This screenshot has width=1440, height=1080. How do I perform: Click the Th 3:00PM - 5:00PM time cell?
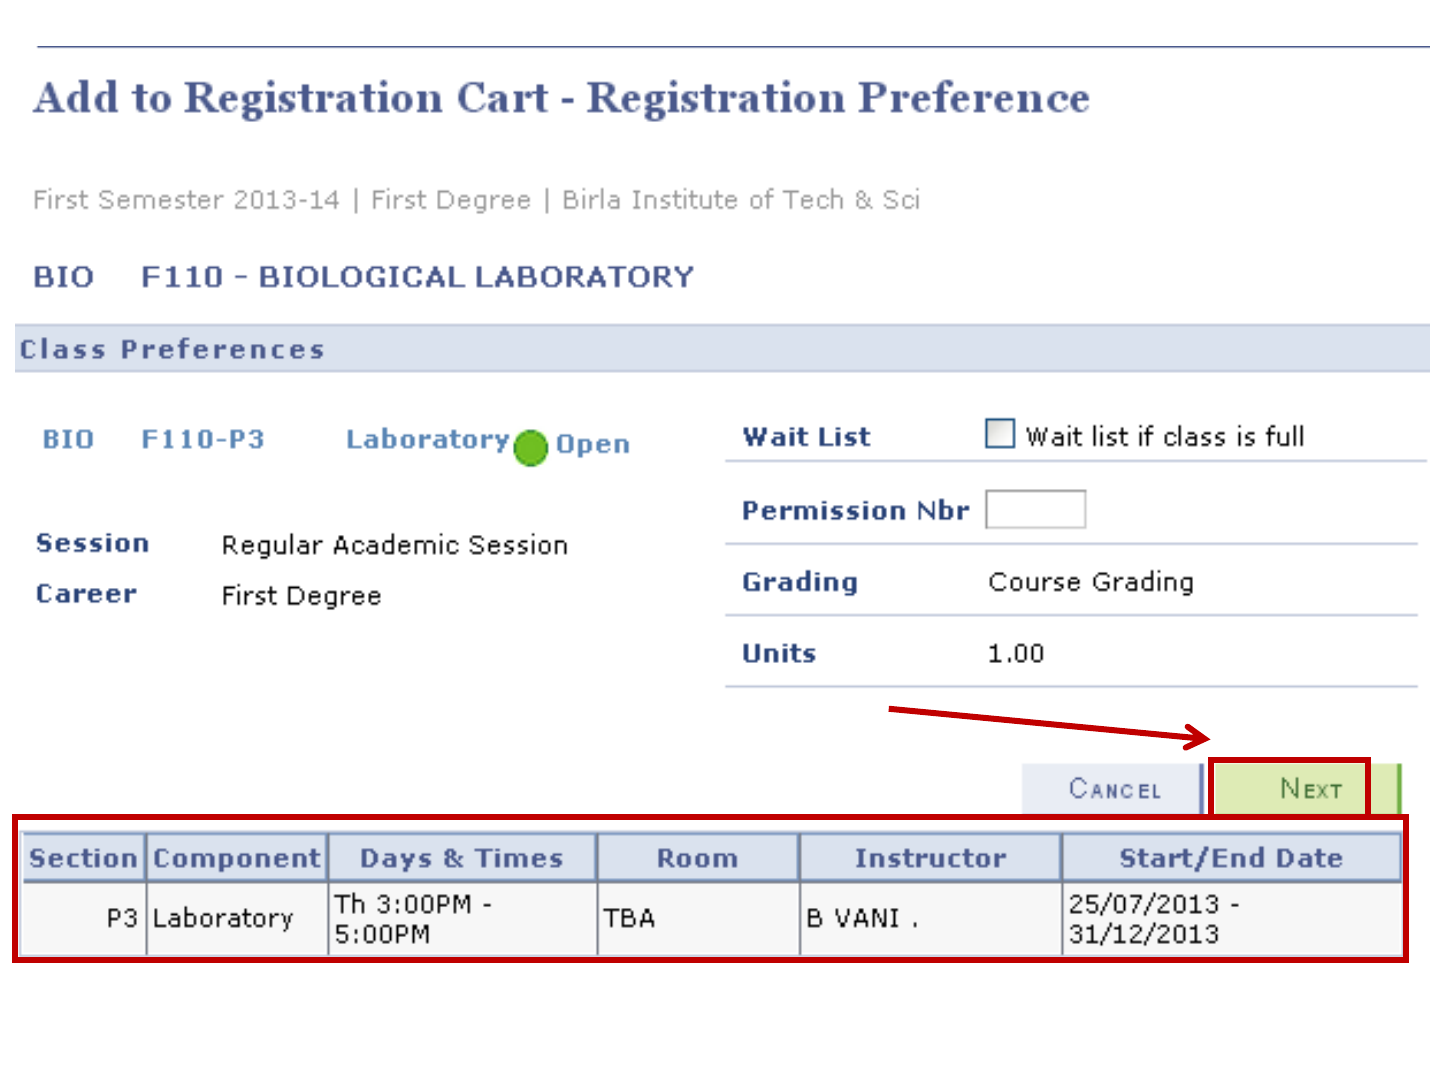click(x=412, y=918)
